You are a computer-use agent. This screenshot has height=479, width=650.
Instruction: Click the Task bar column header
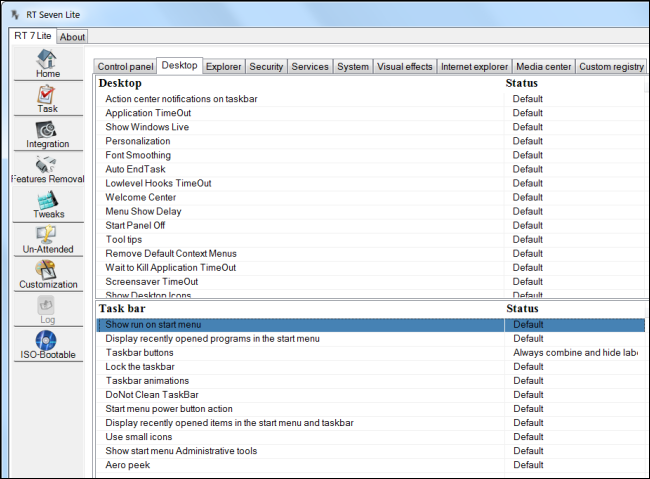(x=122, y=309)
